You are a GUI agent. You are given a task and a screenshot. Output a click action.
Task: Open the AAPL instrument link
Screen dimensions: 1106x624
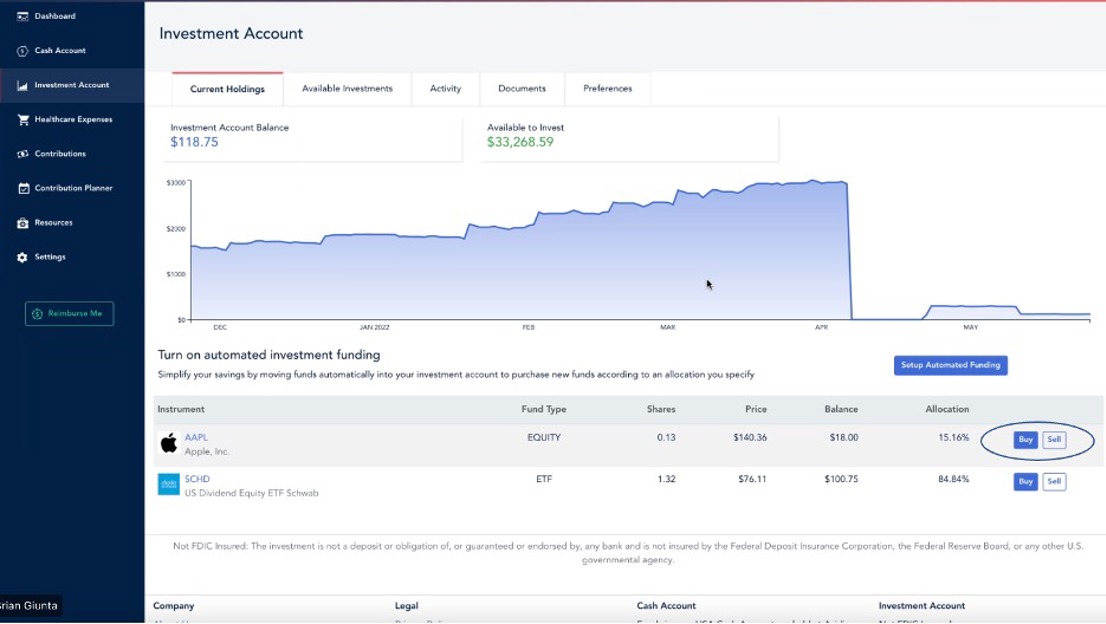[196, 437]
